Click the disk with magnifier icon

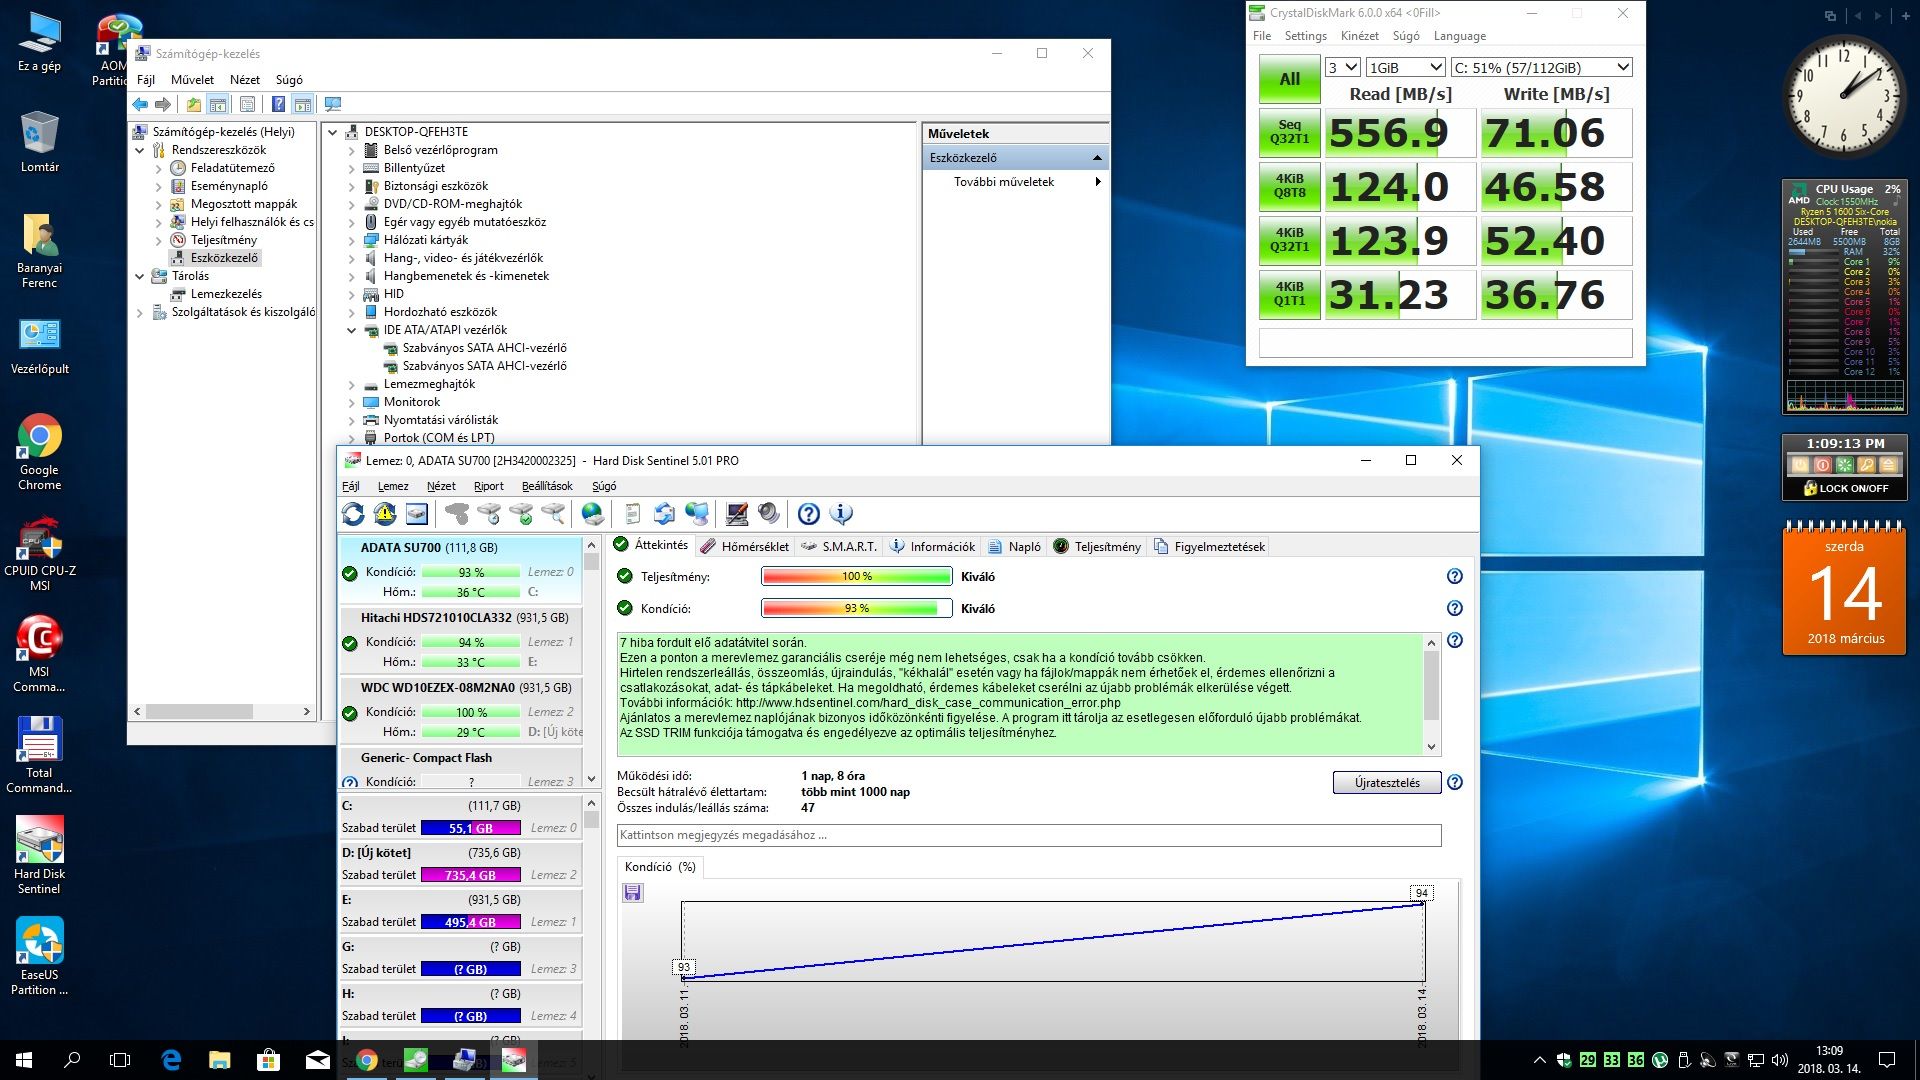coord(553,514)
